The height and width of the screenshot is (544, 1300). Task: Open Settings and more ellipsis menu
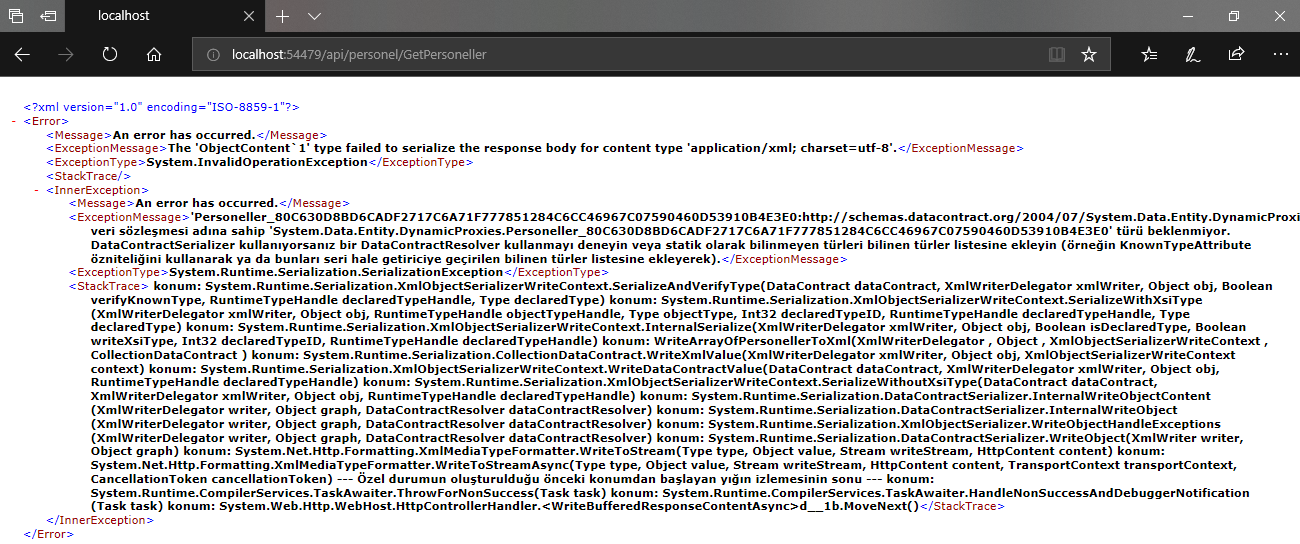pyautogui.click(x=1280, y=54)
